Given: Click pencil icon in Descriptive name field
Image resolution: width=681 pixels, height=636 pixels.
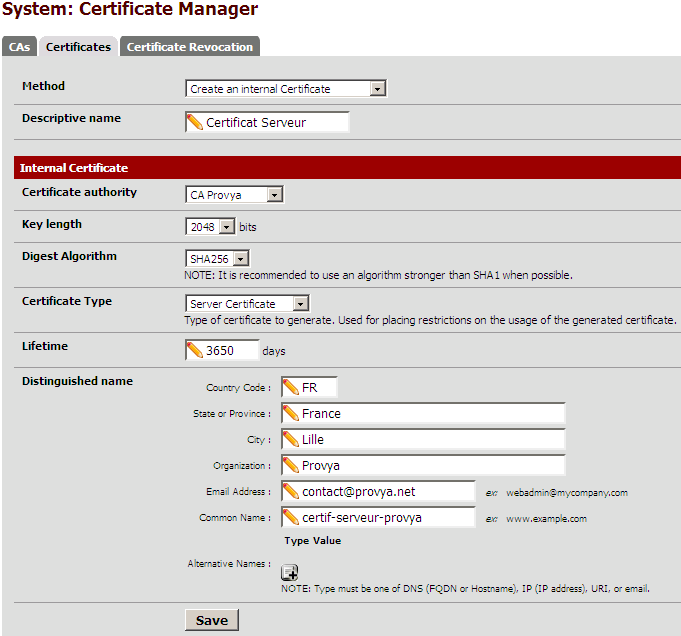Looking at the screenshot, I should [195, 122].
